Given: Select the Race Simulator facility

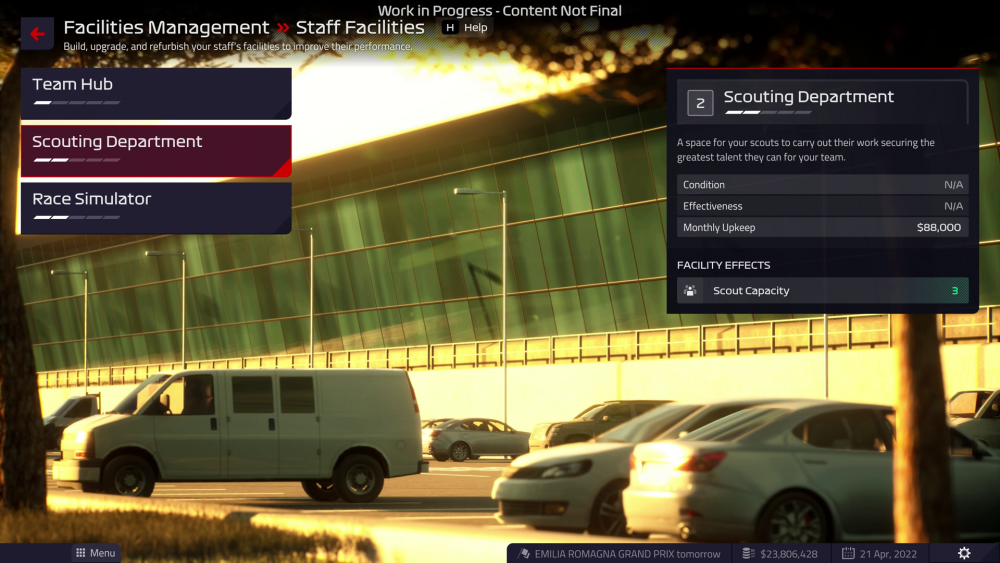Looking at the screenshot, I should [156, 208].
